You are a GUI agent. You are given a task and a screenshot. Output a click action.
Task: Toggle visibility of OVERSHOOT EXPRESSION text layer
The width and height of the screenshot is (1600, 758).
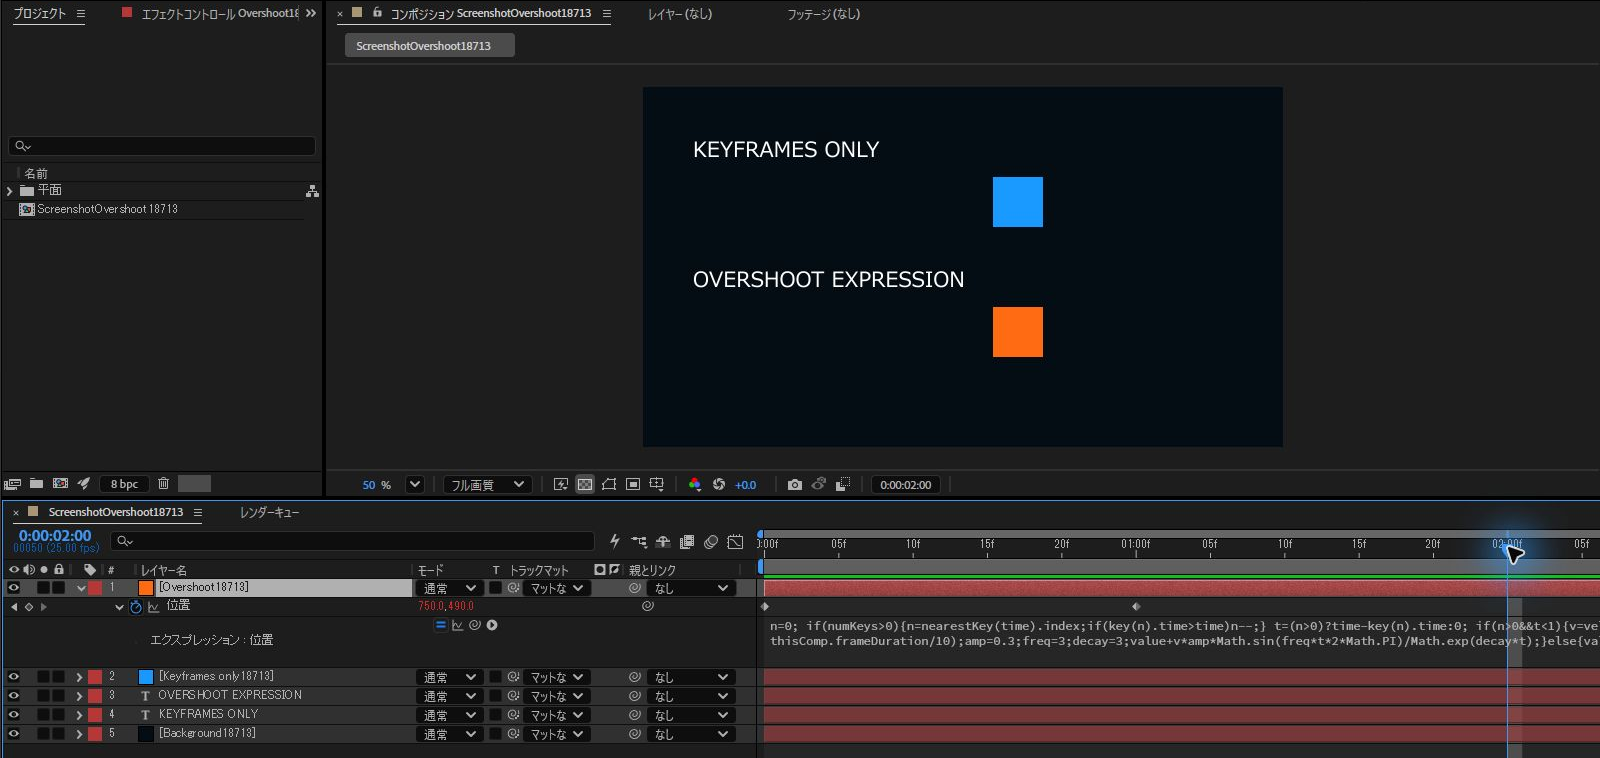[x=14, y=696]
